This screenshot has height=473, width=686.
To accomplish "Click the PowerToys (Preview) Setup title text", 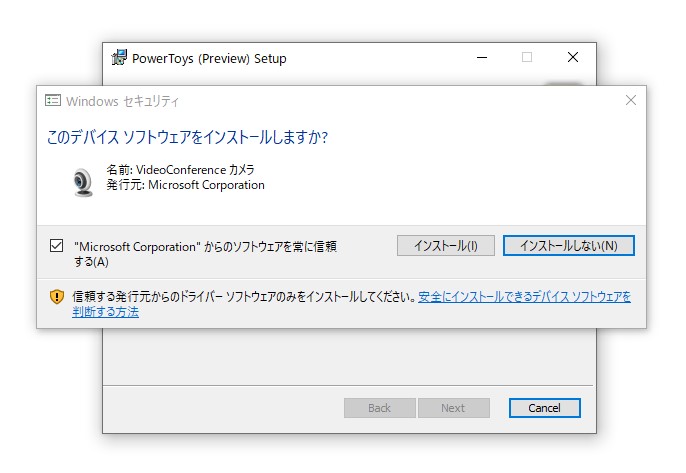I will pyautogui.click(x=209, y=58).
